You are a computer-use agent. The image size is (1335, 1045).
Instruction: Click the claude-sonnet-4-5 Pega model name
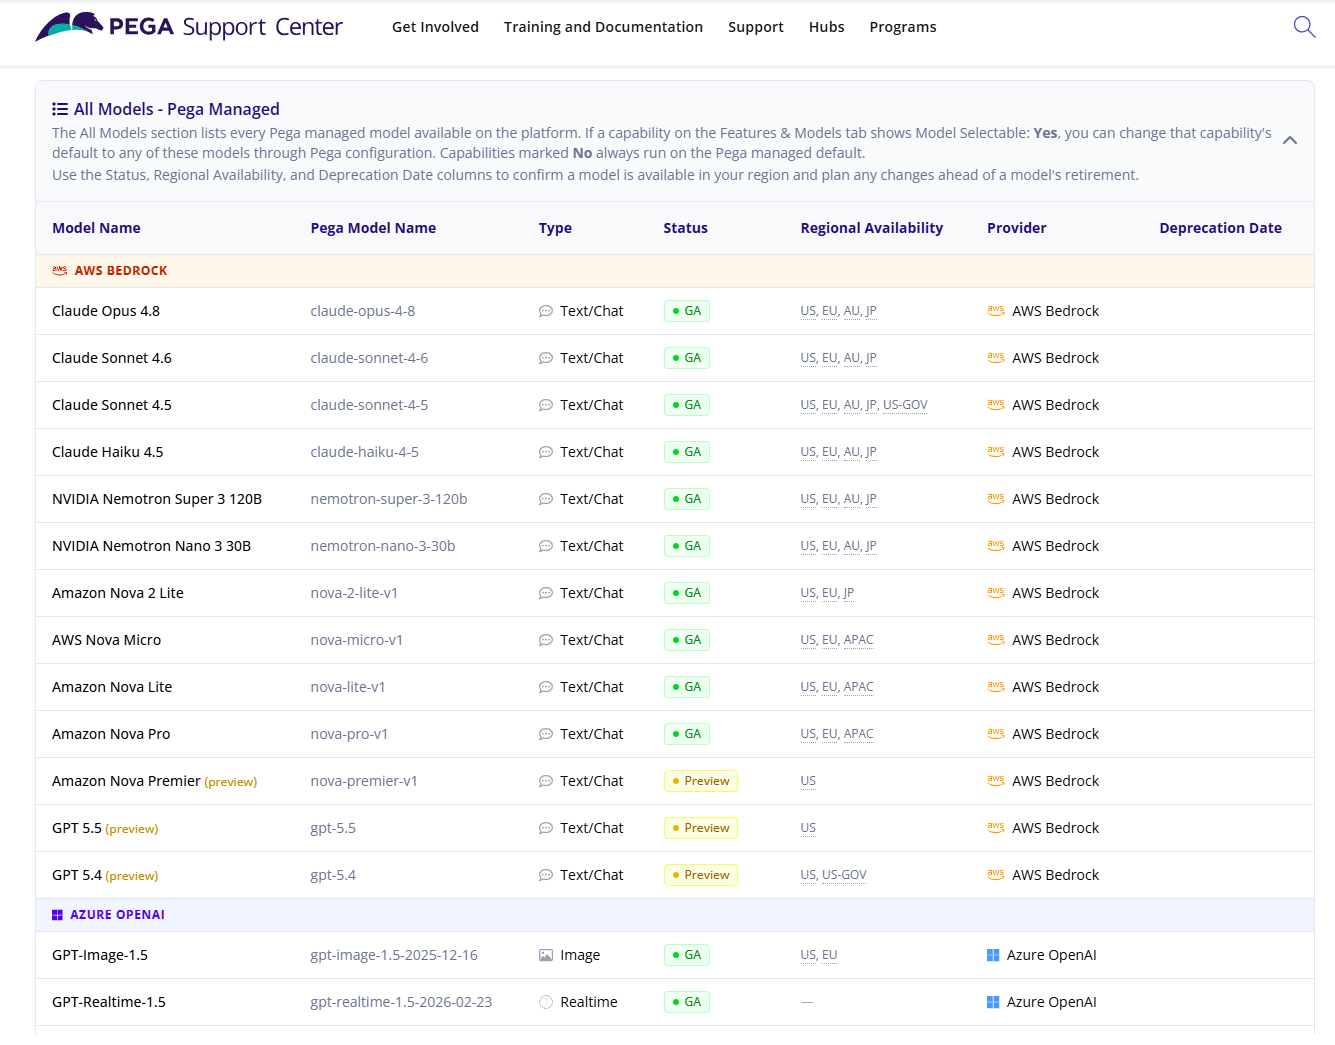(x=369, y=405)
